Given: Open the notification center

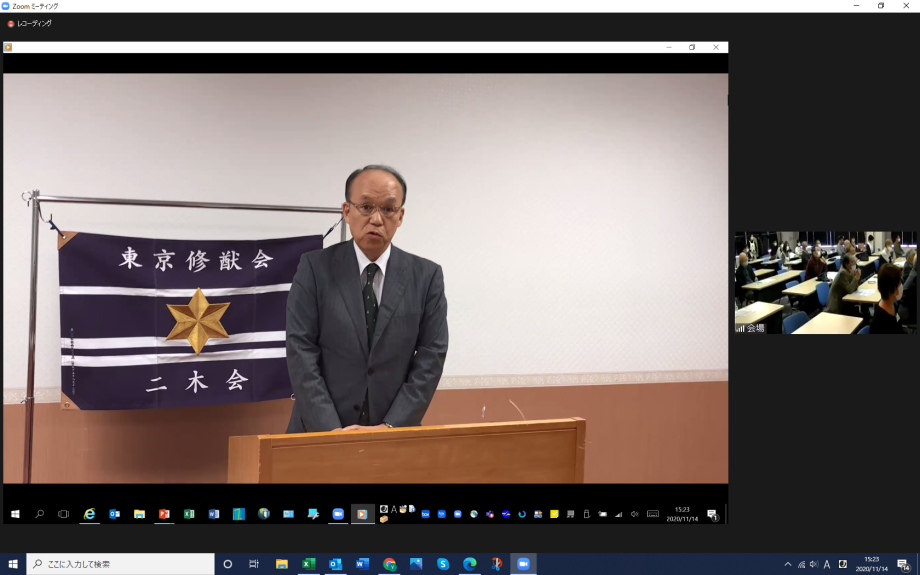Looking at the screenshot, I should tap(903, 564).
